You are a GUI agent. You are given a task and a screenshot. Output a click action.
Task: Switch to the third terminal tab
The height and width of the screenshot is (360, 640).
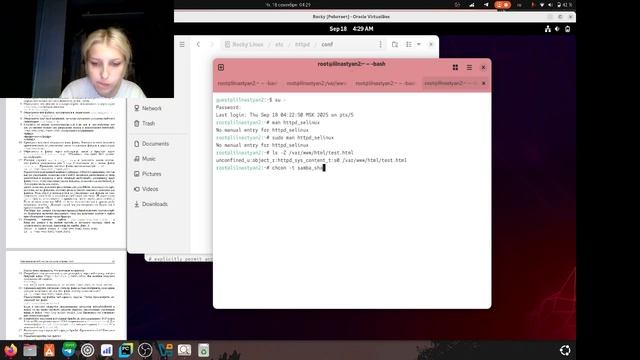(385, 83)
